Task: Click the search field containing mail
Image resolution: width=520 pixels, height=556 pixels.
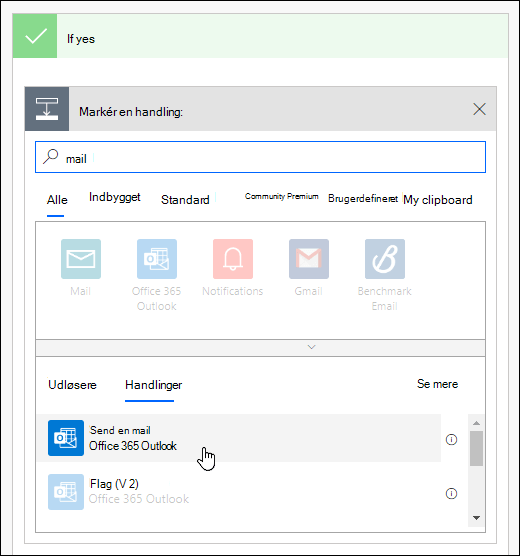Action: (x=260, y=157)
